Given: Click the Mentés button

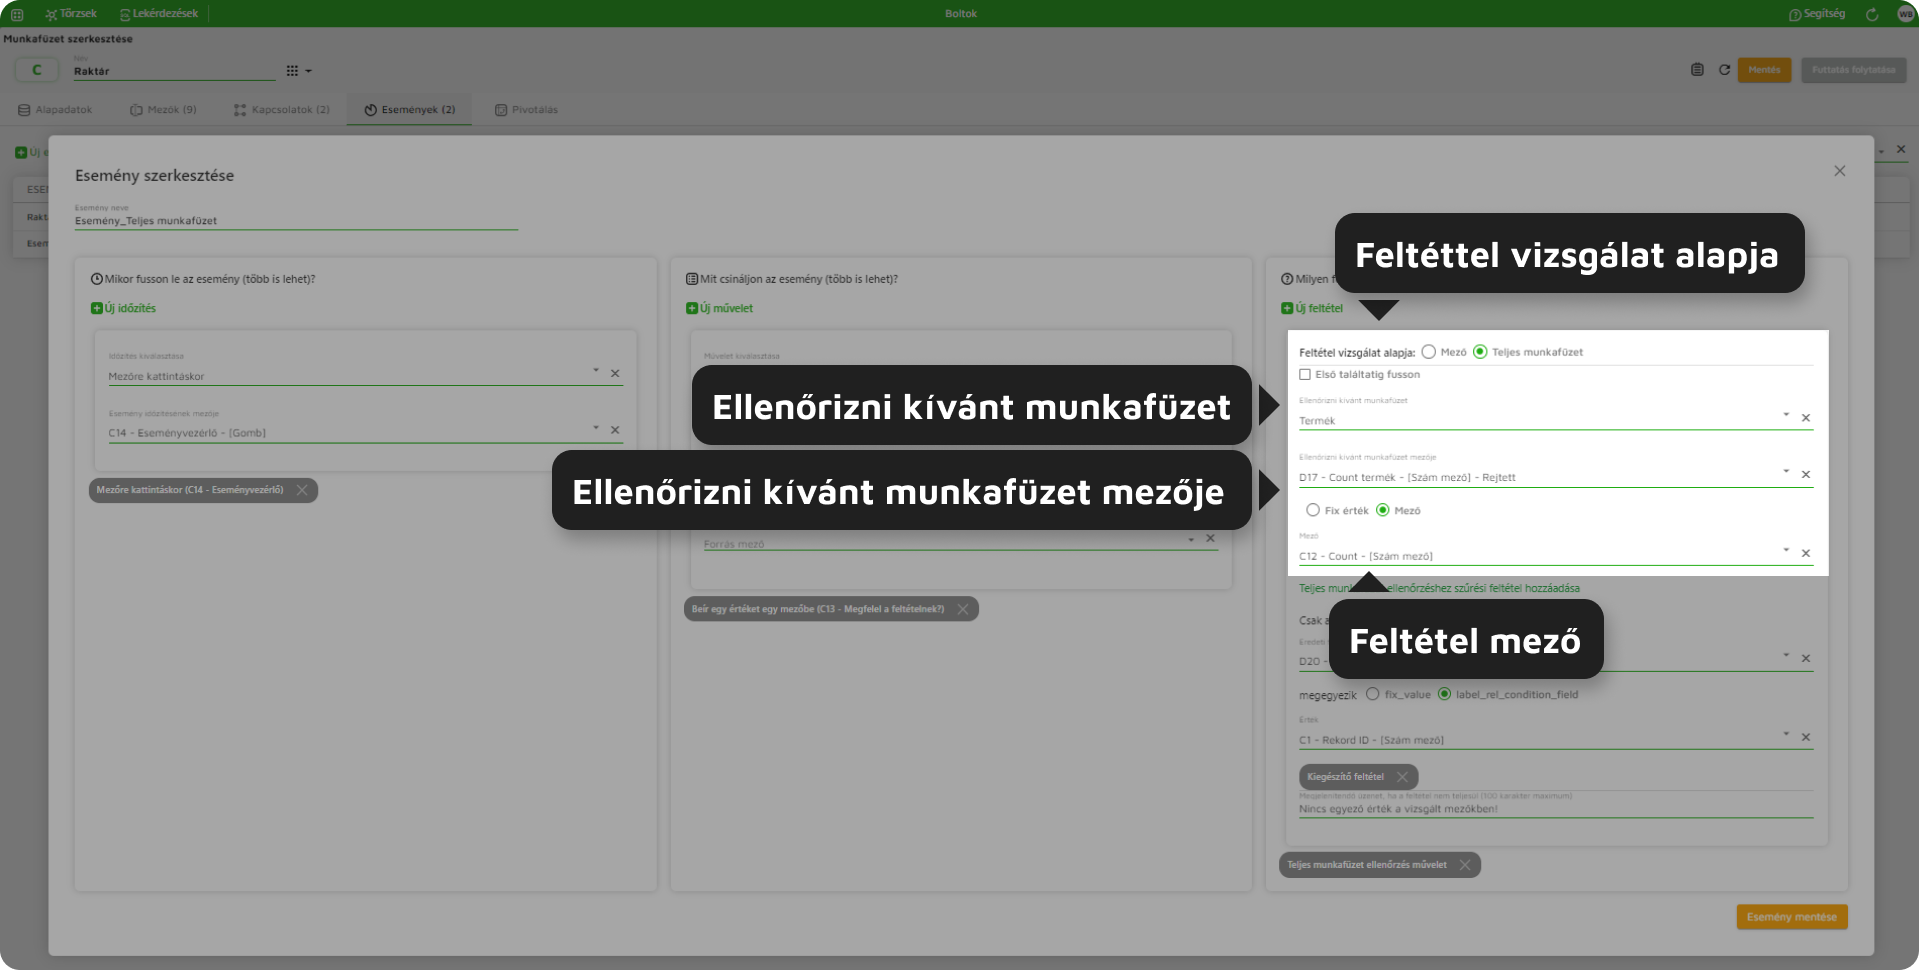Looking at the screenshot, I should 1764,70.
